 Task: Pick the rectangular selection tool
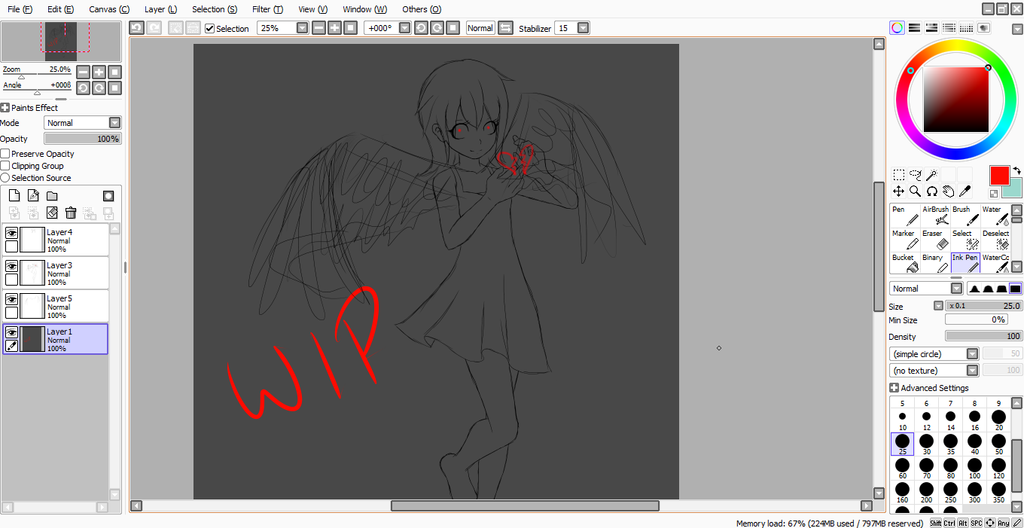pos(899,174)
